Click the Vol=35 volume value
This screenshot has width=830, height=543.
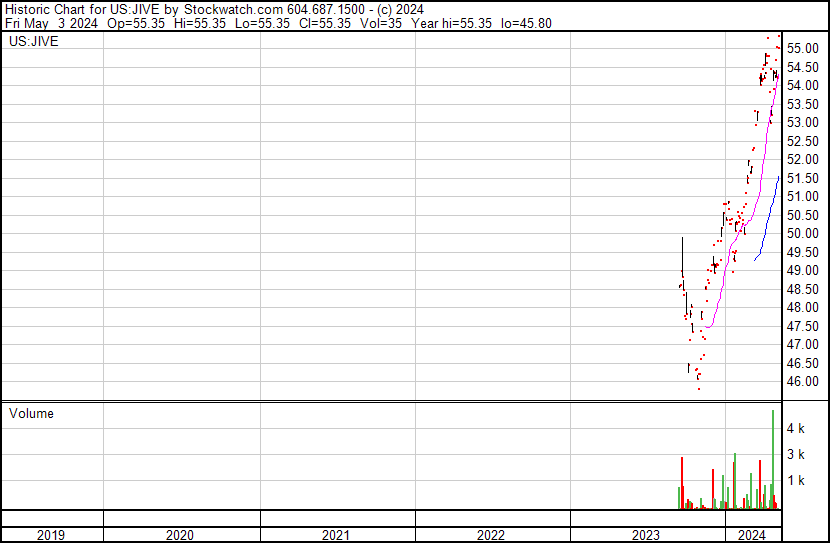[x=381, y=23]
